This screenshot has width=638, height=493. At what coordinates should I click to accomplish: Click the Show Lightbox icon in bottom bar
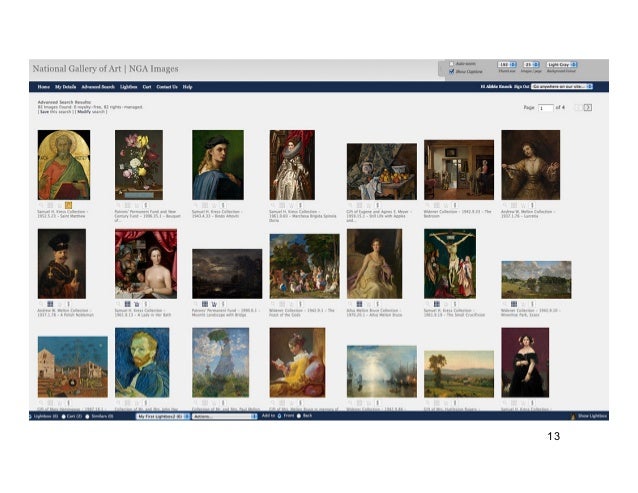(x=573, y=416)
